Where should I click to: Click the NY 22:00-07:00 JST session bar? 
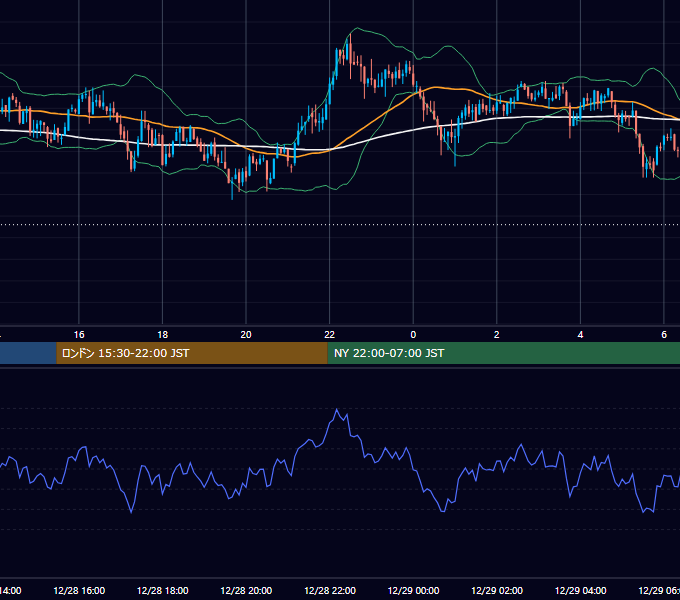(503, 353)
